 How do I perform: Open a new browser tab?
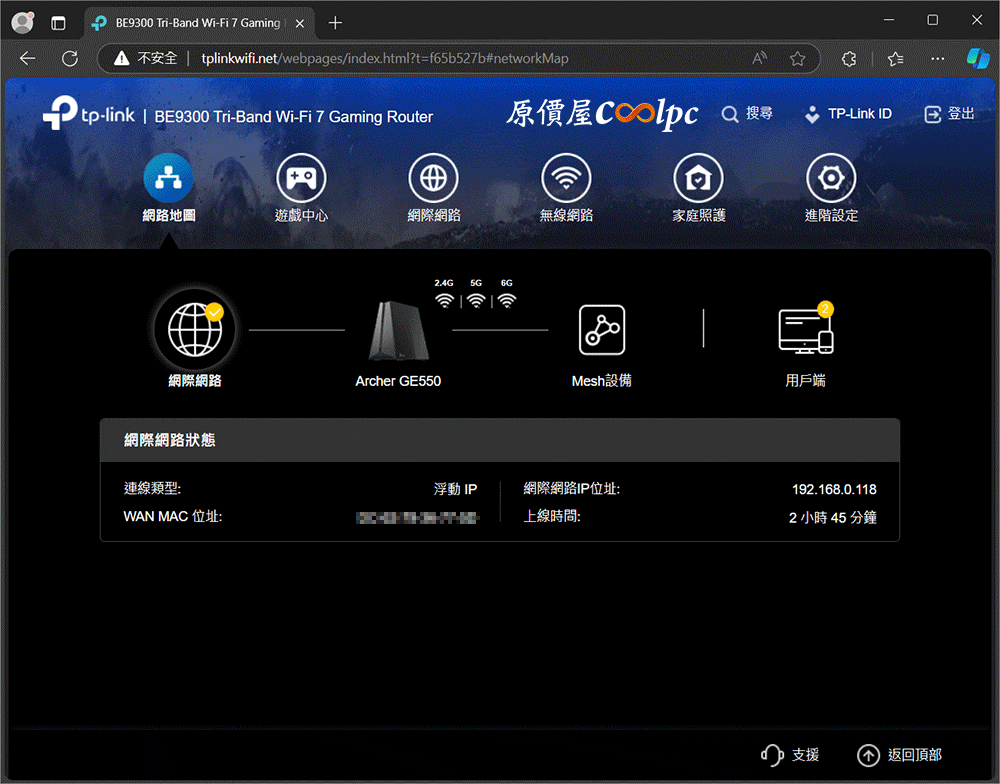tap(335, 24)
